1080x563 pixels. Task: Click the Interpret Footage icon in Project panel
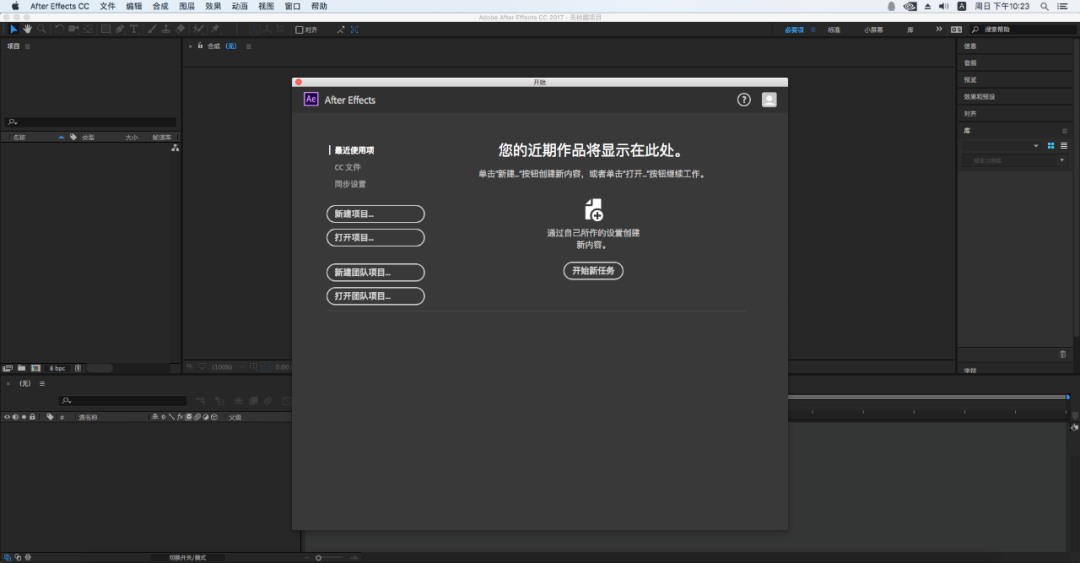pos(8,368)
